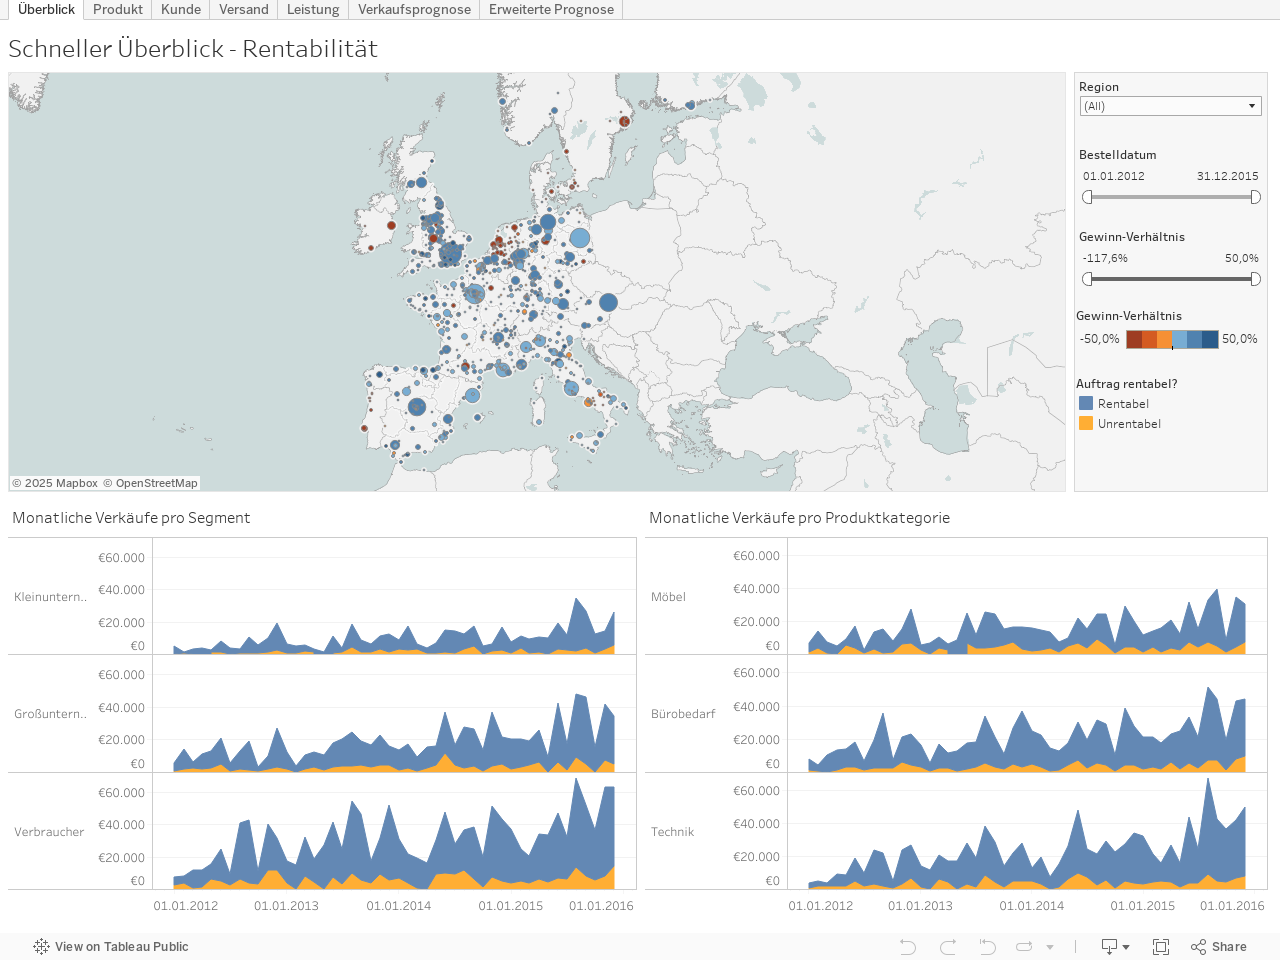Image resolution: width=1280 pixels, height=960 pixels.
Task: Open the Region dropdown
Action: (1171, 106)
